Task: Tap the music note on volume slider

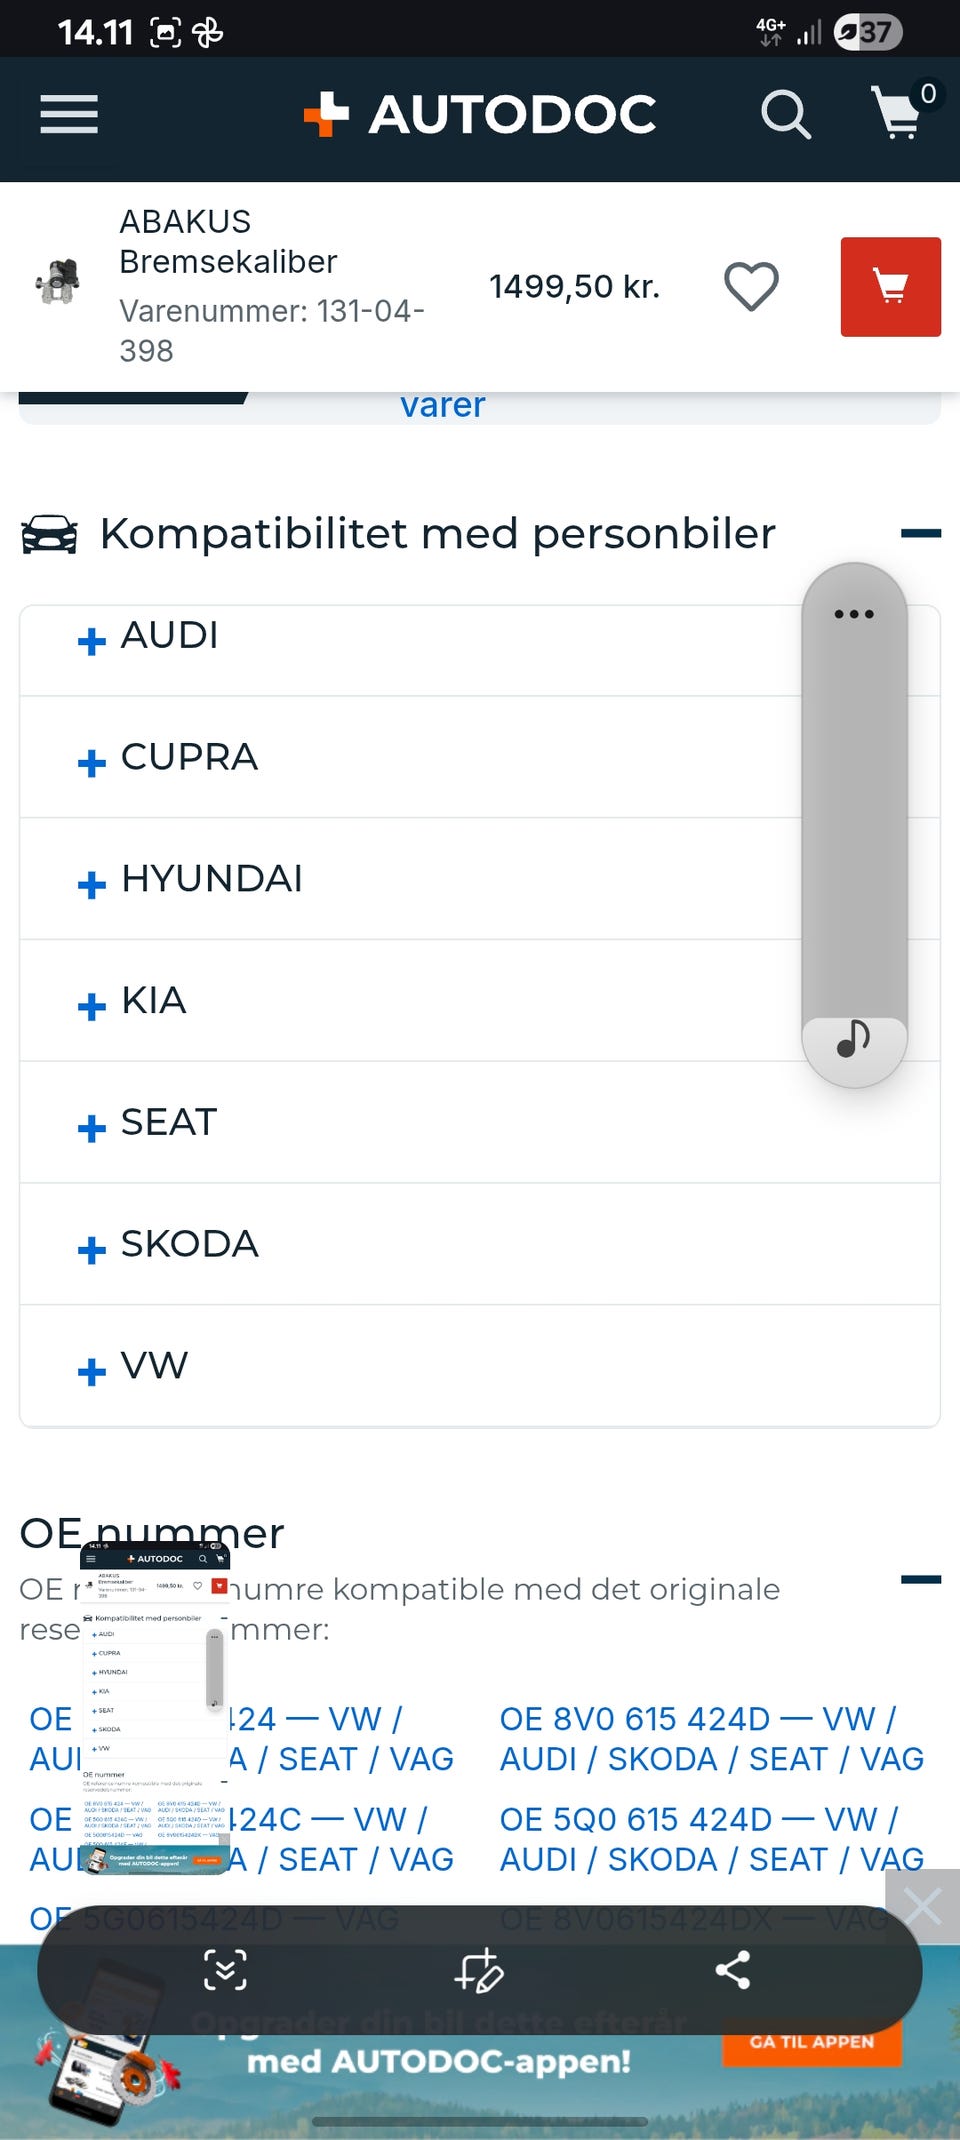Action: [x=854, y=1040]
